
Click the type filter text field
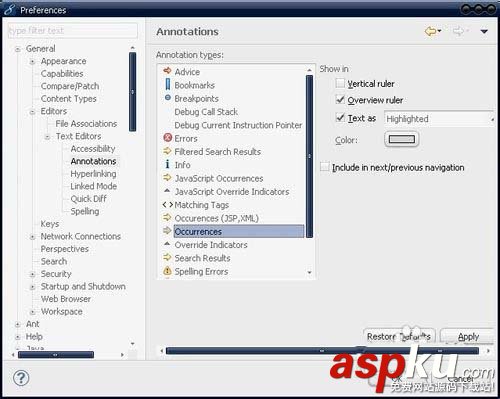pyautogui.click(x=73, y=31)
